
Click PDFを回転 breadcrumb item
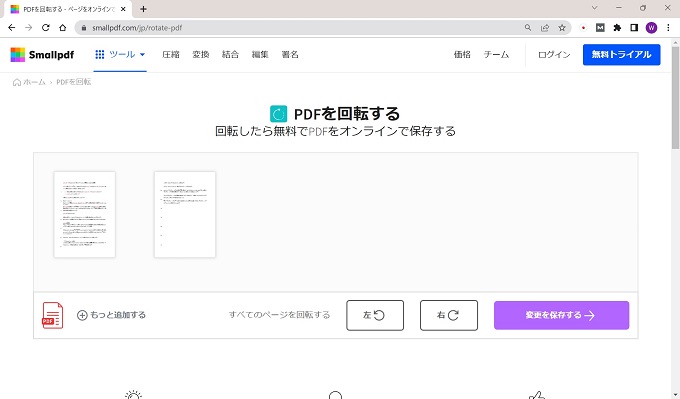tap(74, 82)
